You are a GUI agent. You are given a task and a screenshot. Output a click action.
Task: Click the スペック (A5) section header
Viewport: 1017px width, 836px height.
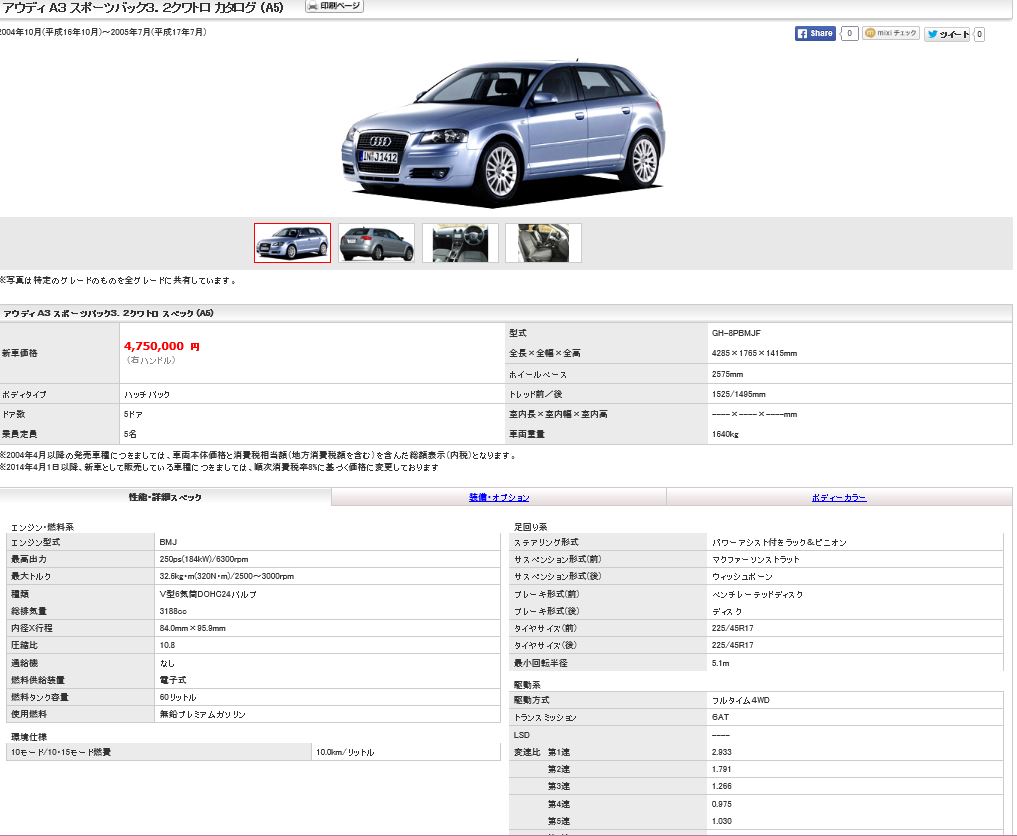(x=108, y=313)
